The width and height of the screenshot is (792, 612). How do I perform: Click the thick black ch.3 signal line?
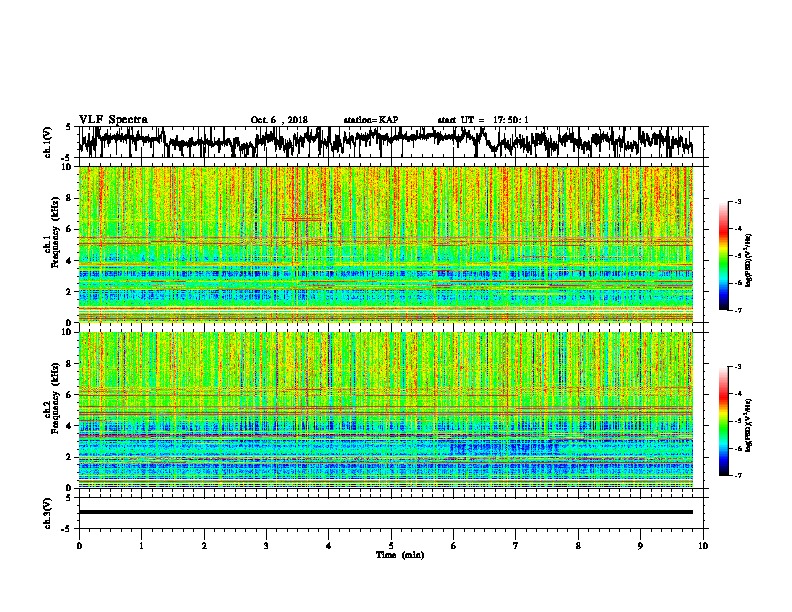386,512
